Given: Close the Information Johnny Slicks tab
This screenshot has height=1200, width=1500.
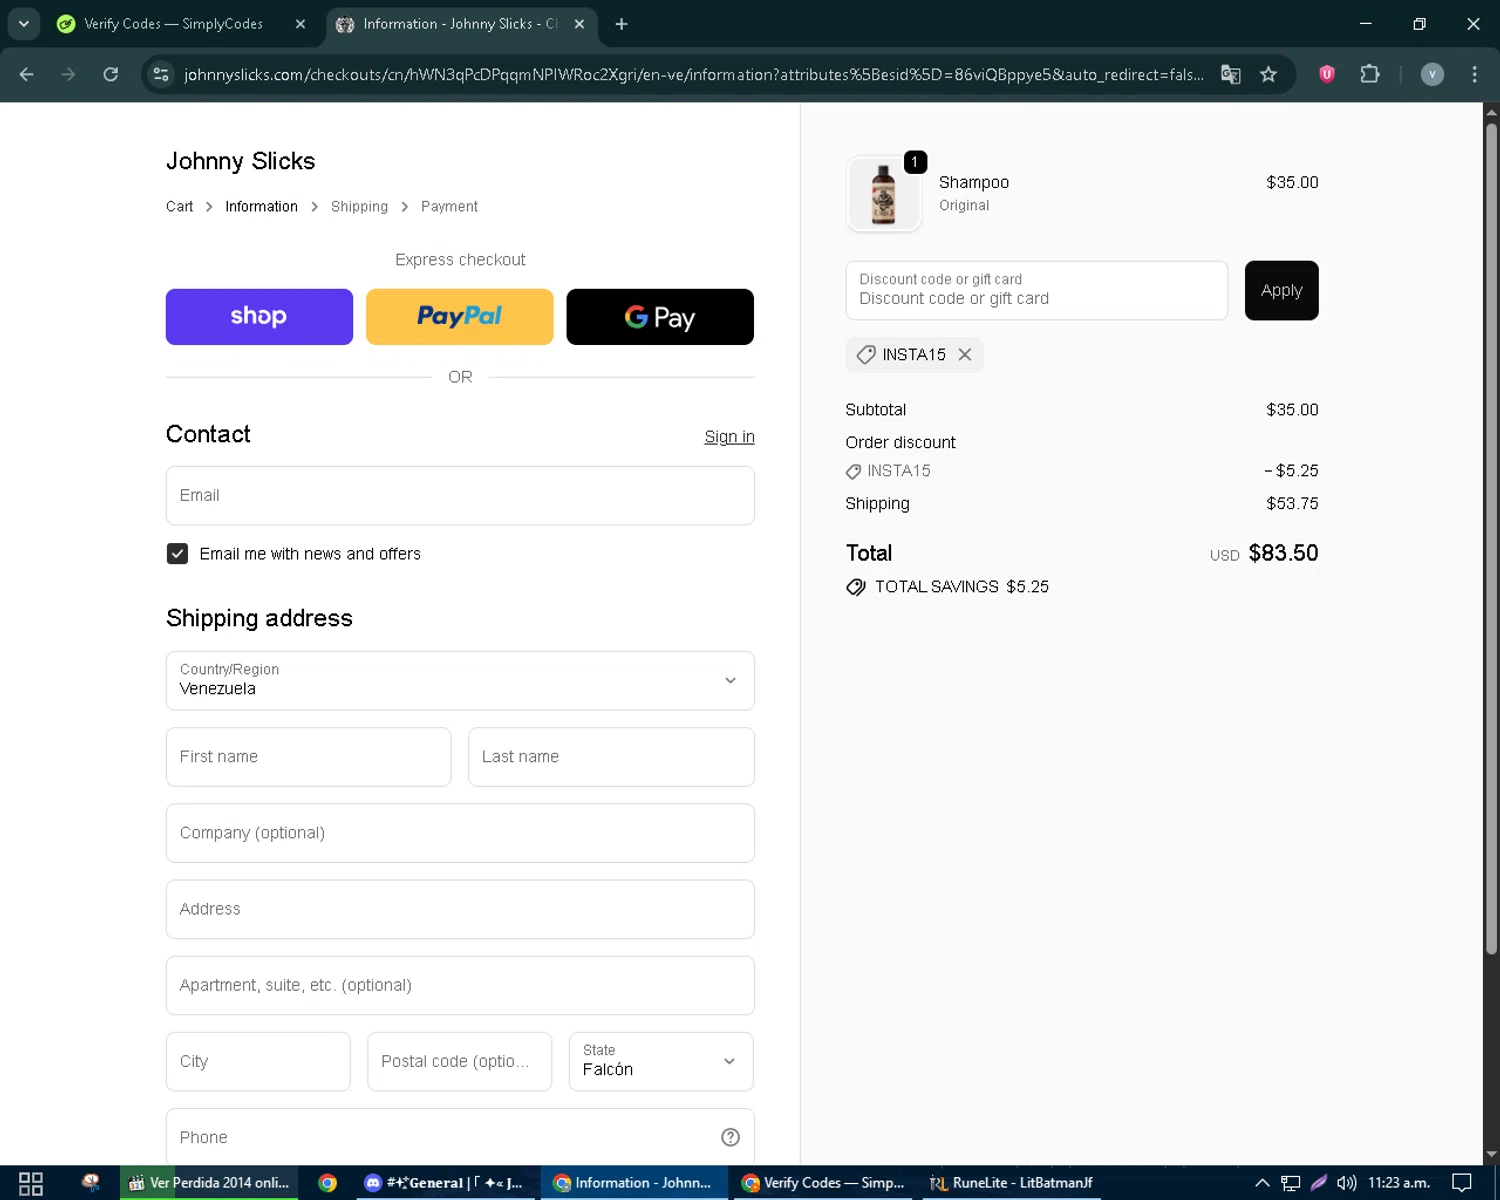Looking at the screenshot, I should [579, 24].
